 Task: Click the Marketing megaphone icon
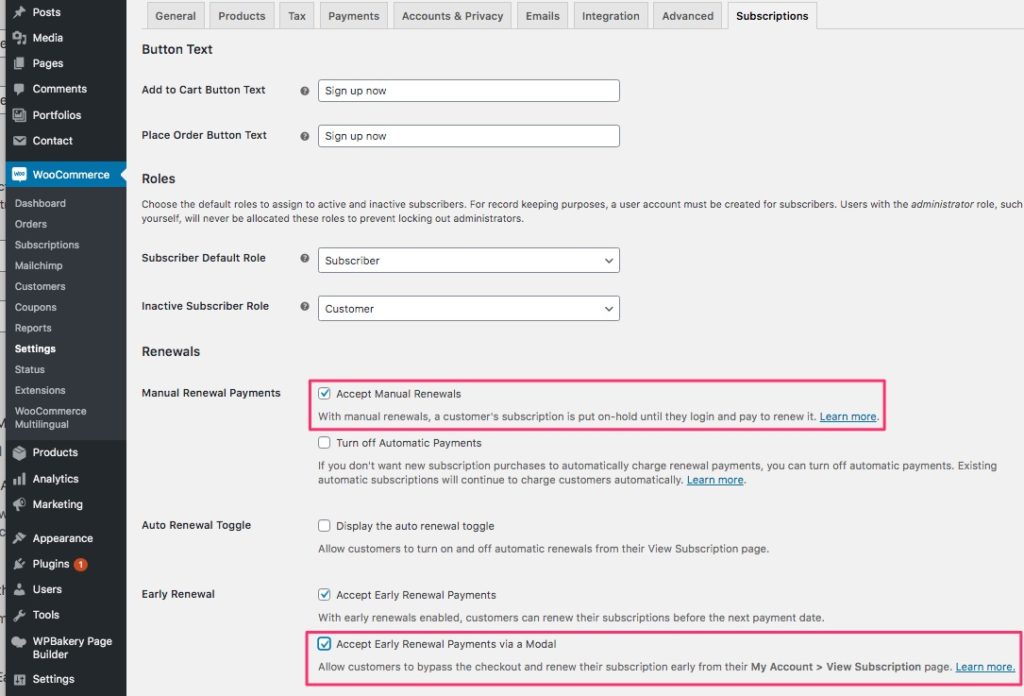pos(20,504)
